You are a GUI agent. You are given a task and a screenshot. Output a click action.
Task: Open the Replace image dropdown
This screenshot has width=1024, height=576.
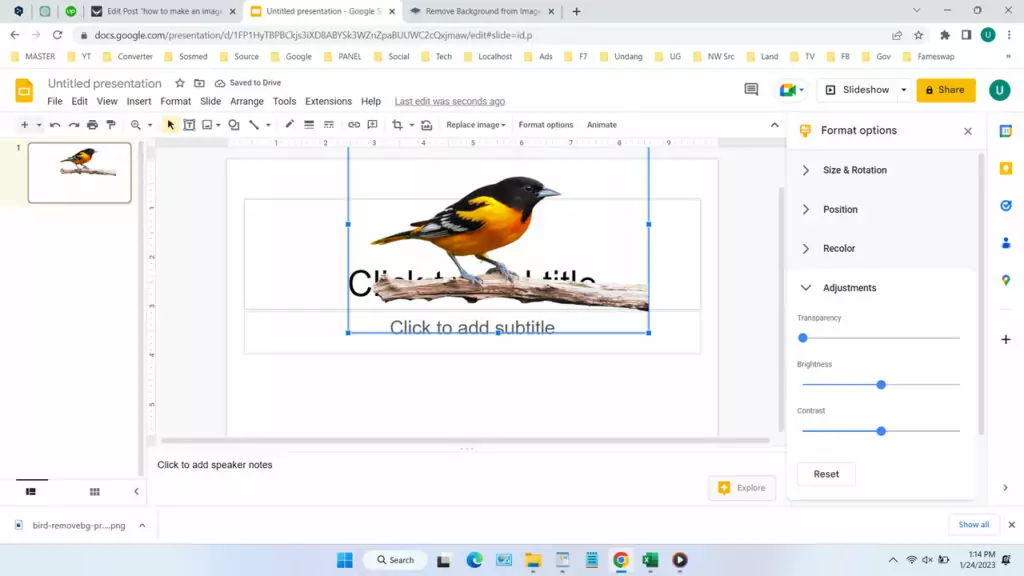point(475,125)
